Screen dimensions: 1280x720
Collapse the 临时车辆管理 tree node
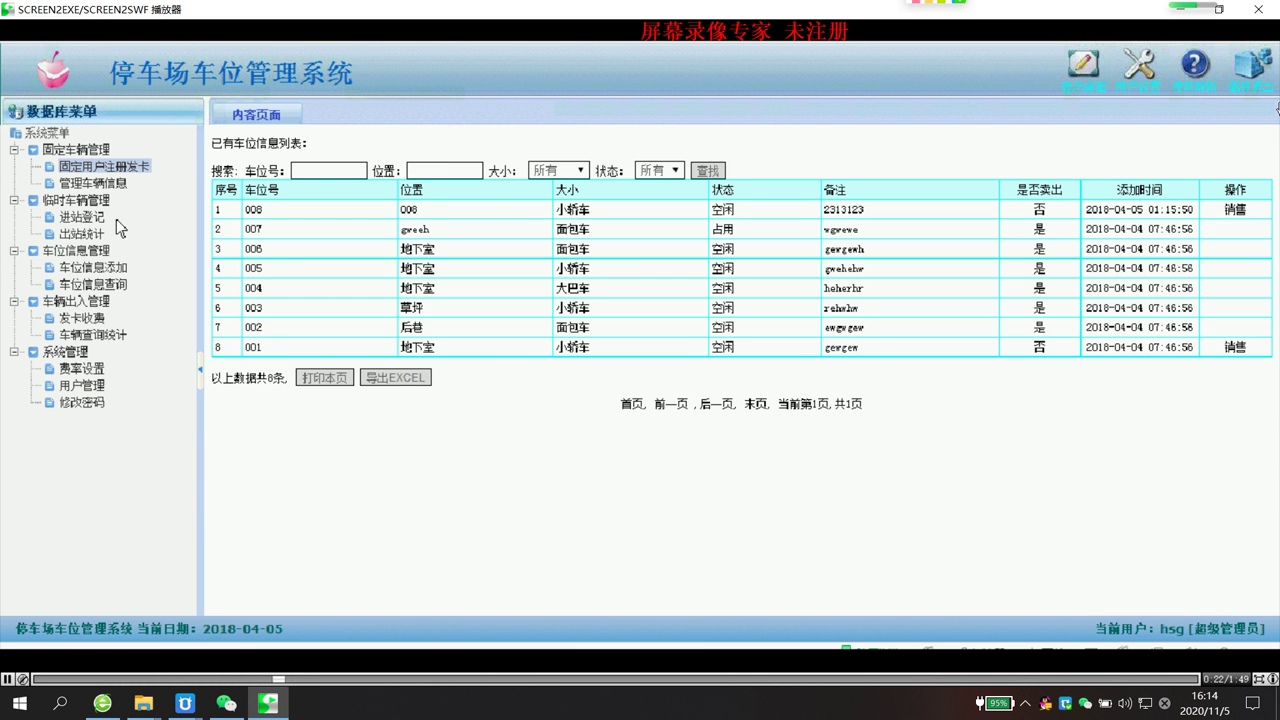(x=16, y=201)
